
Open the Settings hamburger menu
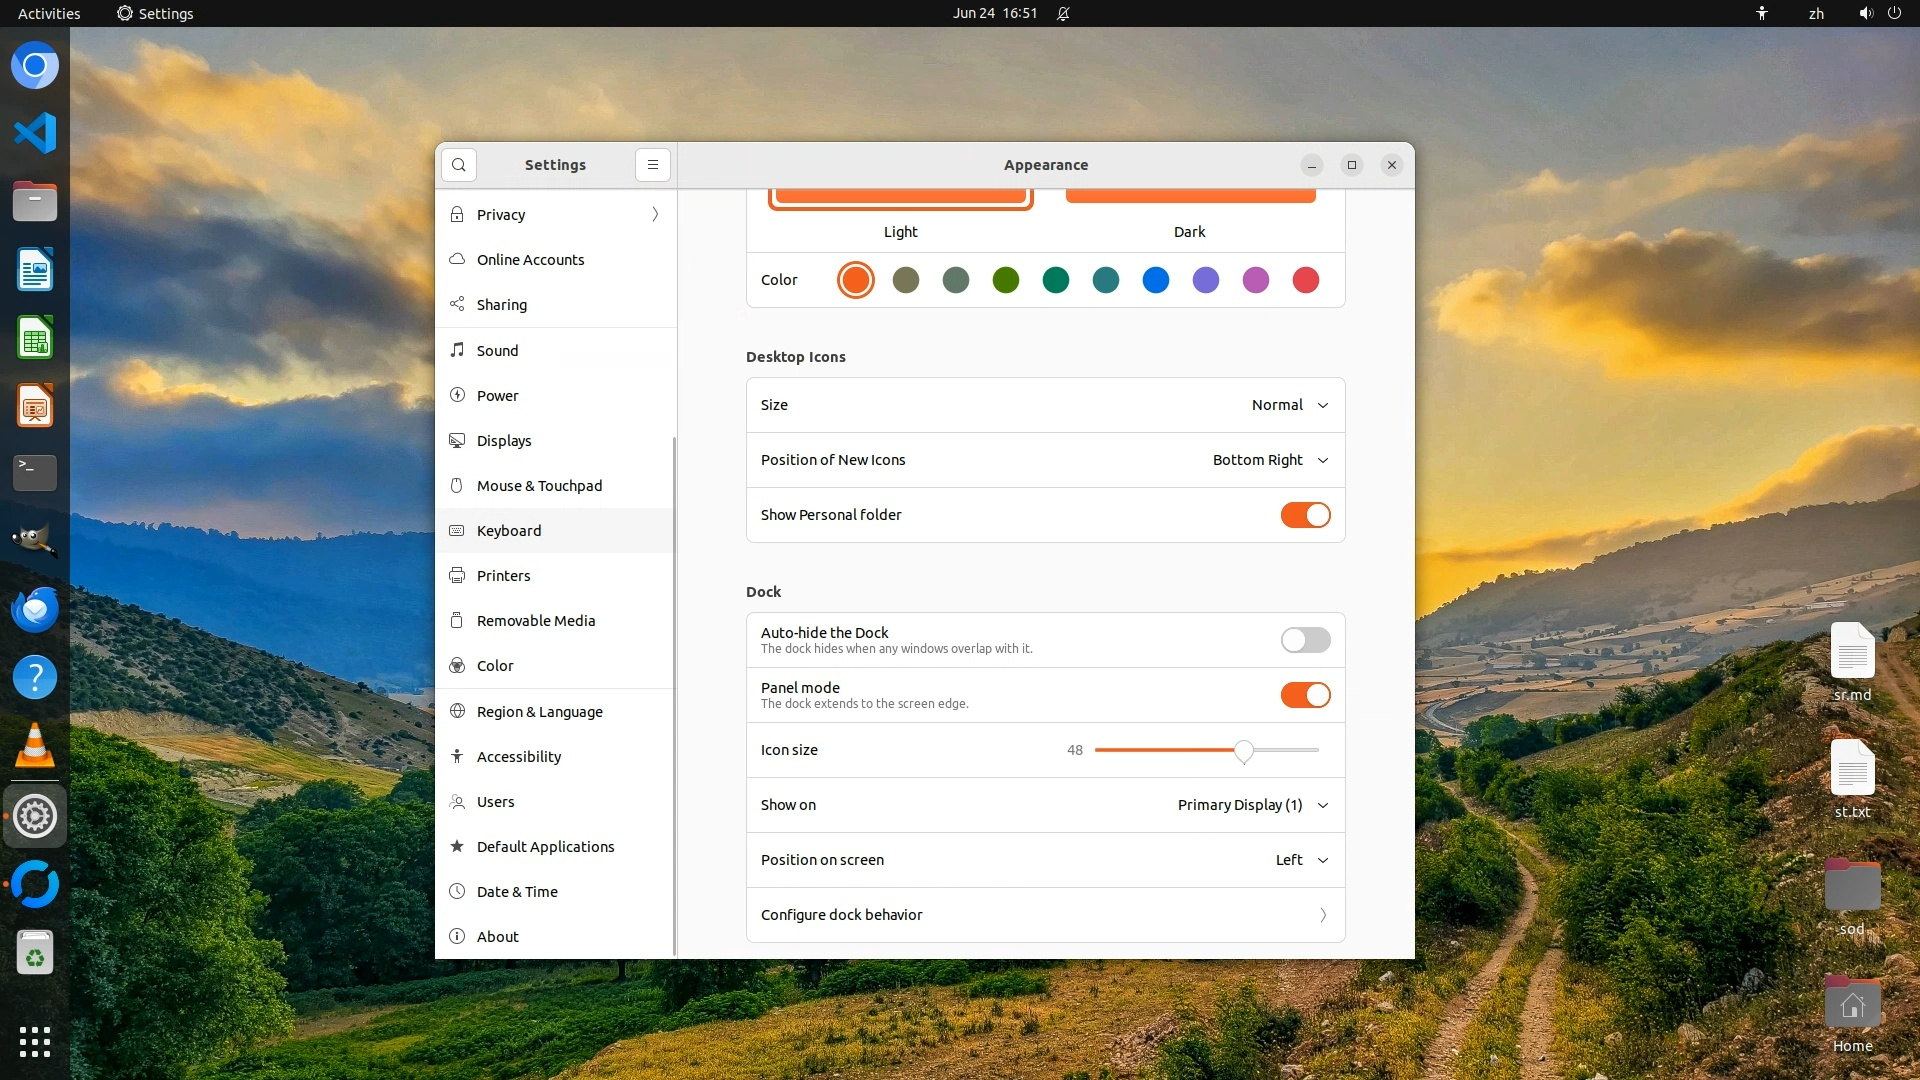[x=652, y=165]
